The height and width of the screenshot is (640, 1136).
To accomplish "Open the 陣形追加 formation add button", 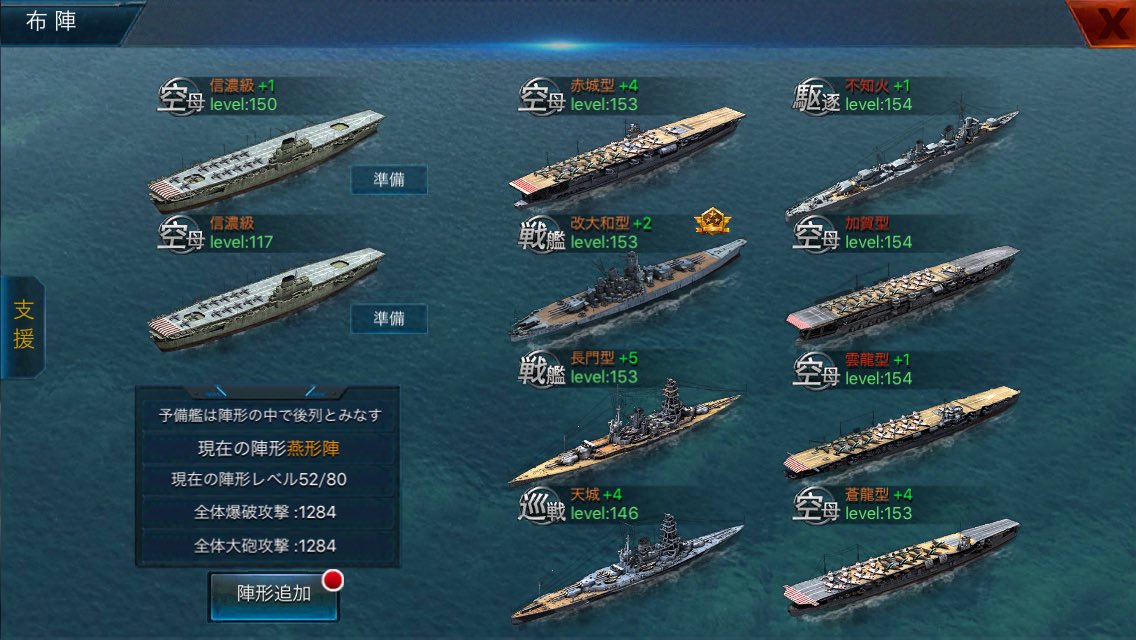I will coord(274,595).
